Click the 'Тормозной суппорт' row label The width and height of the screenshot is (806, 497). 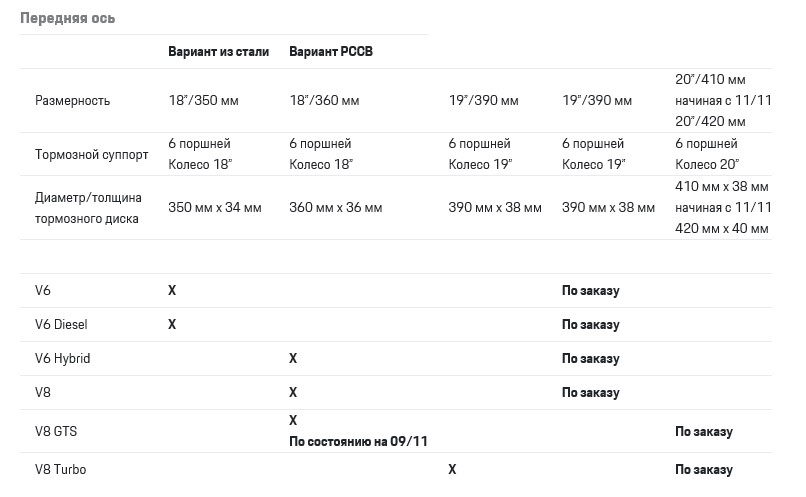click(x=91, y=155)
